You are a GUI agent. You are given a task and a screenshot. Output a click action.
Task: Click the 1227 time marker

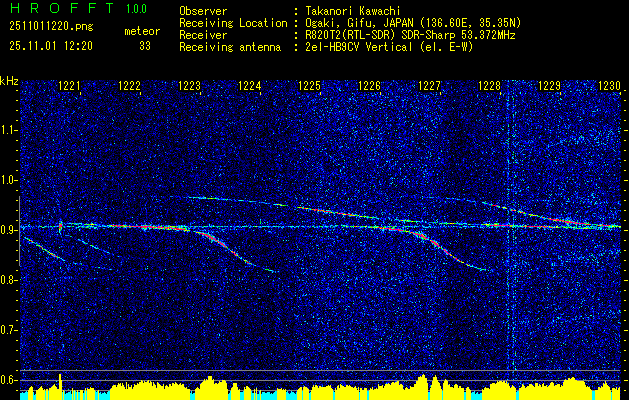pos(430,85)
